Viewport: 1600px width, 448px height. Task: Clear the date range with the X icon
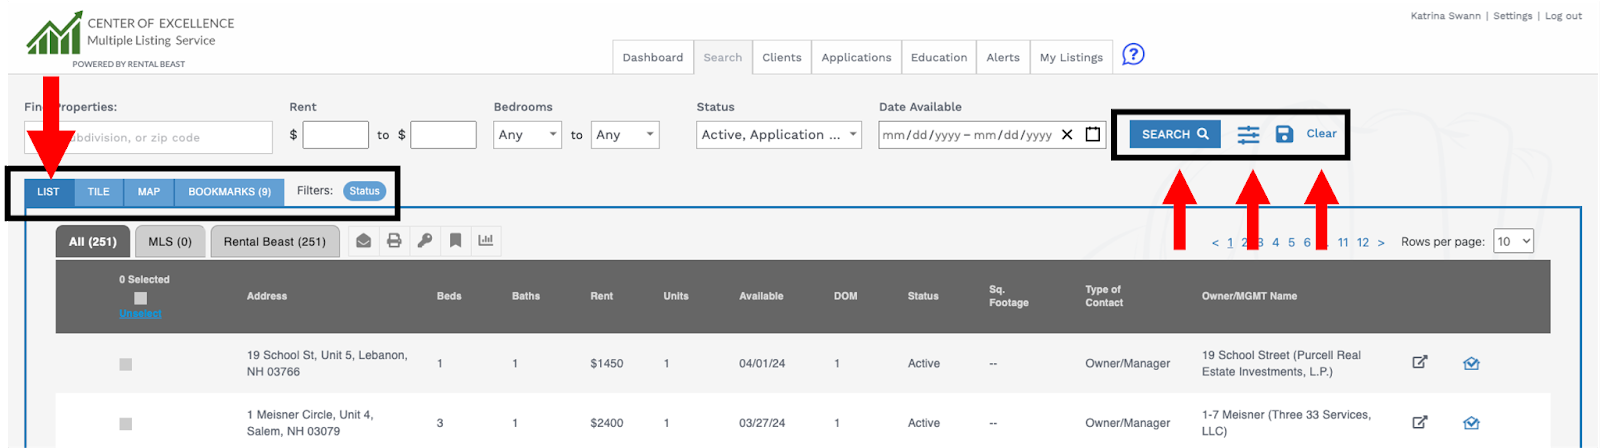pos(1067,135)
